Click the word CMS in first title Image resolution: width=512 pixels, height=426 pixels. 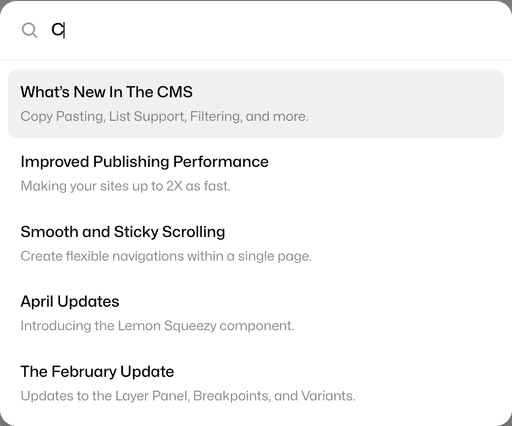[x=175, y=92]
